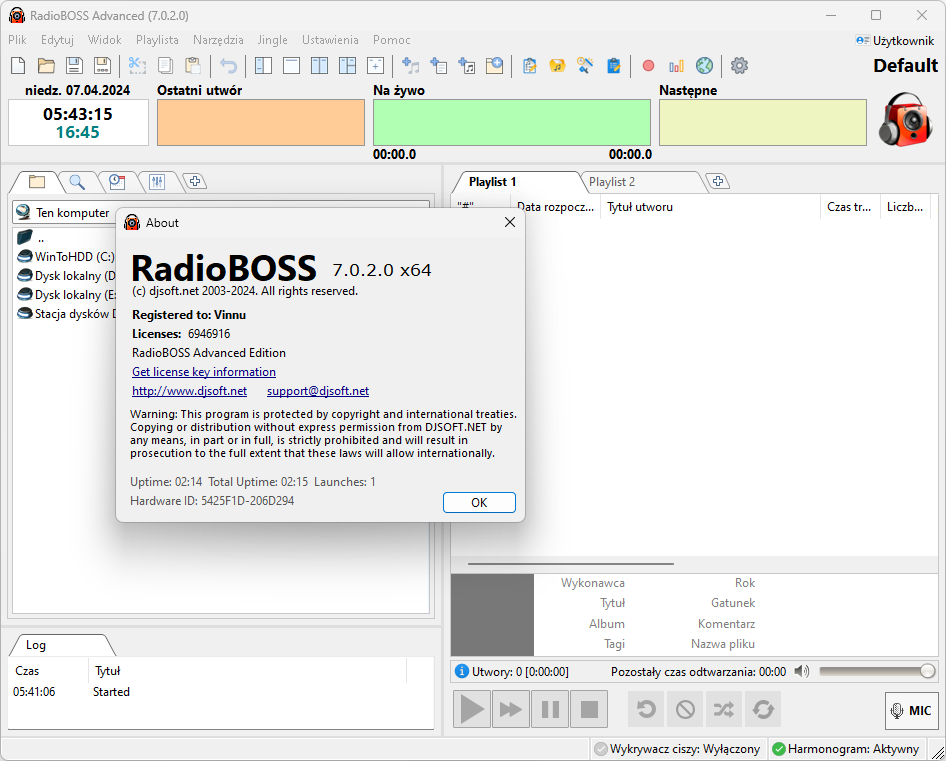Adjust the volume slider handle

pyautogui.click(x=927, y=671)
